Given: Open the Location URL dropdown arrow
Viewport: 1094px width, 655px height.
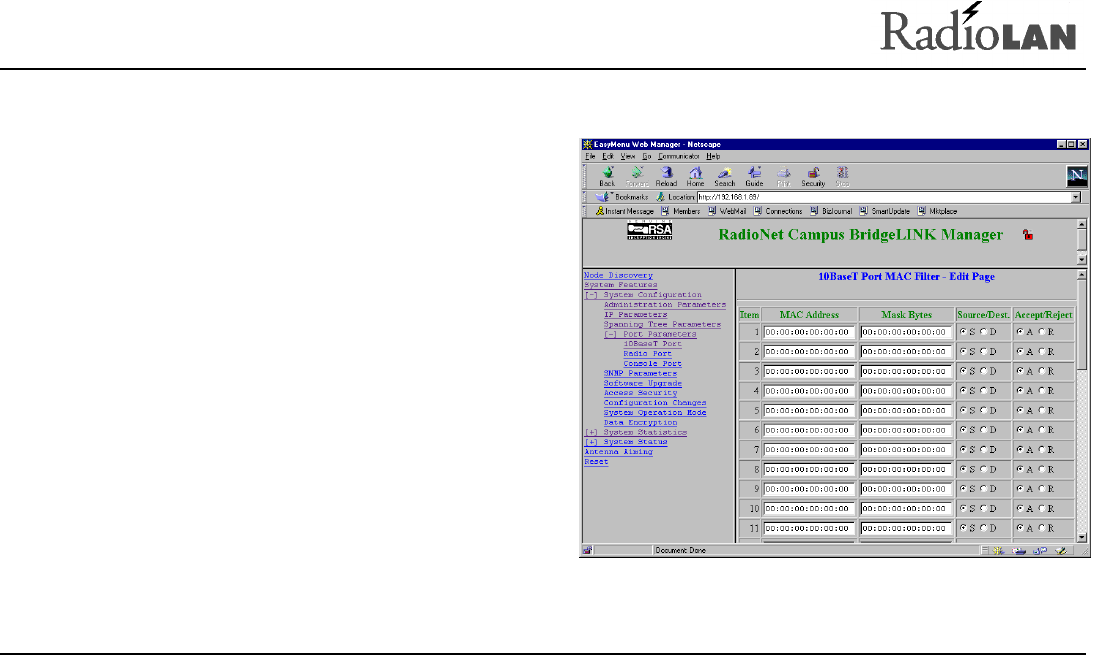Looking at the screenshot, I should pyautogui.click(x=1076, y=198).
